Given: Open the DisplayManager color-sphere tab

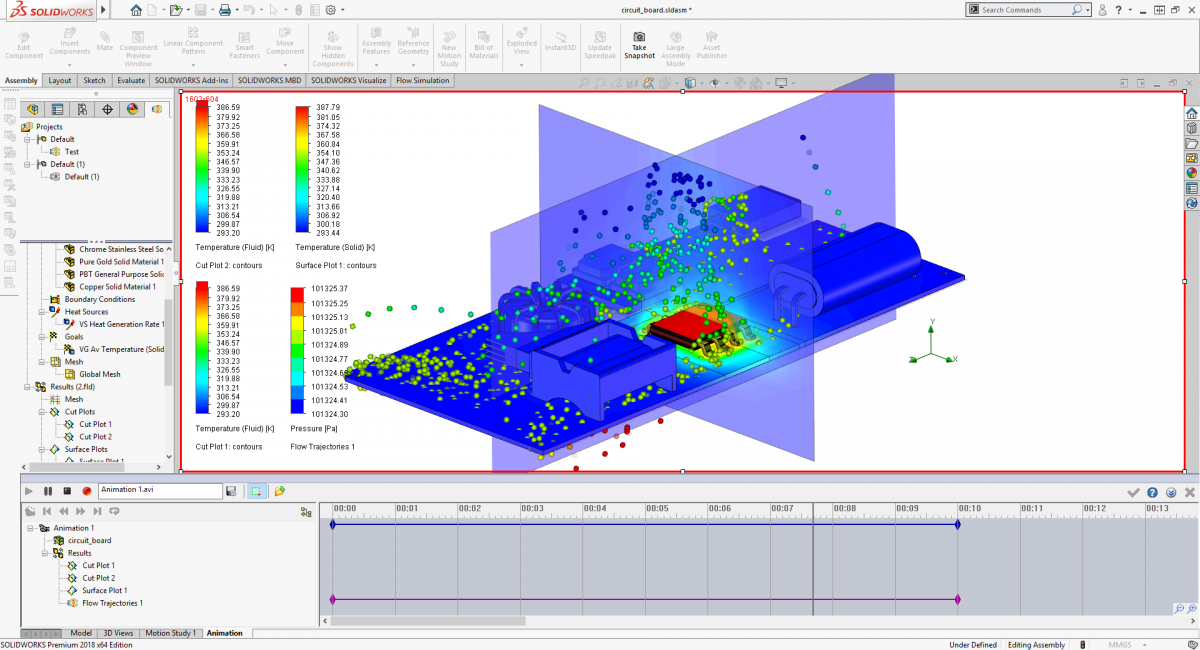Looking at the screenshot, I should [132, 109].
